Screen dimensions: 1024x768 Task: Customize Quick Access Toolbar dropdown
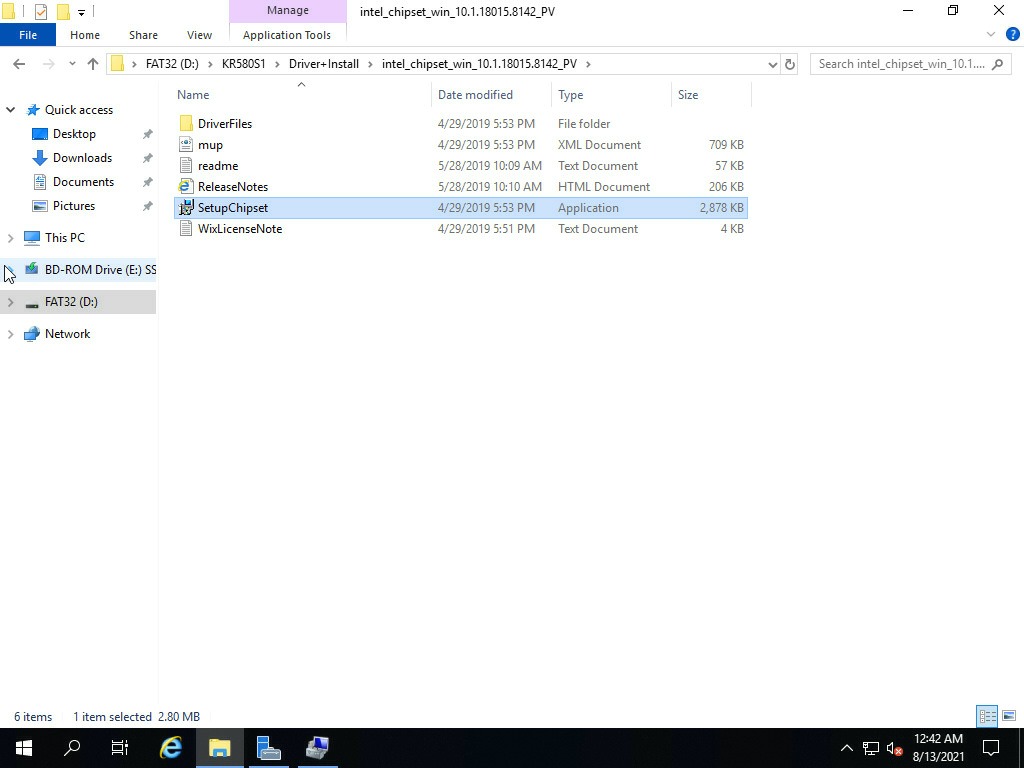tap(81, 12)
